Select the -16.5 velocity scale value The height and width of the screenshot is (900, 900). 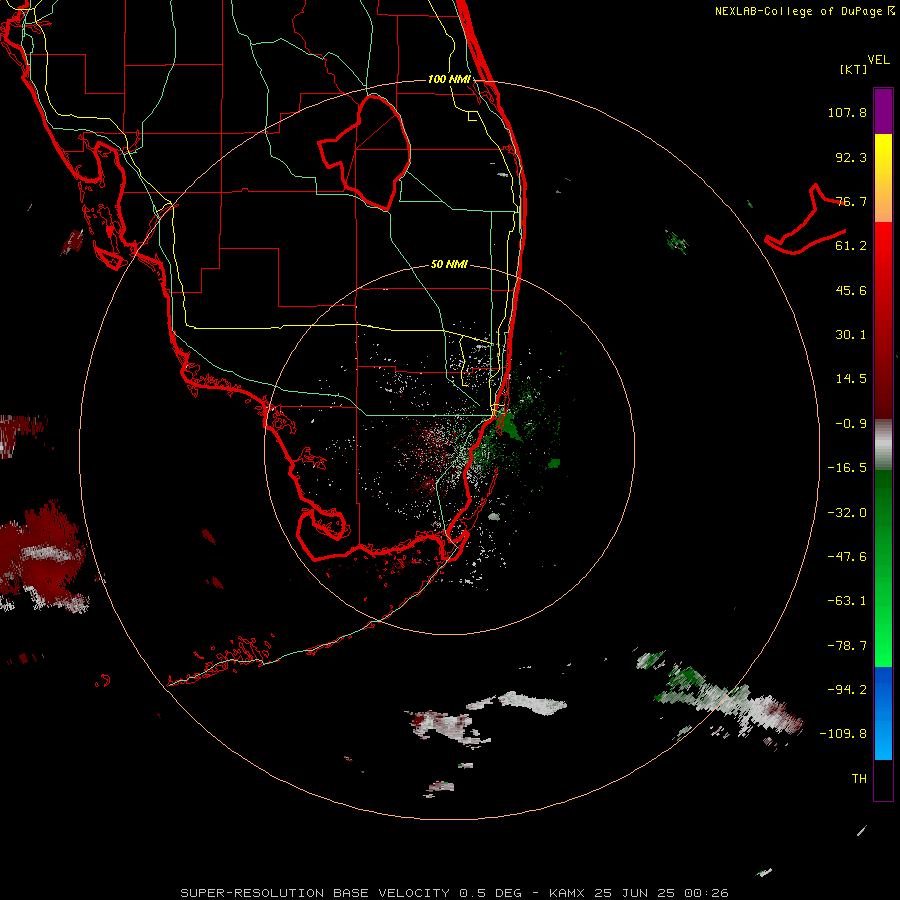click(x=847, y=468)
